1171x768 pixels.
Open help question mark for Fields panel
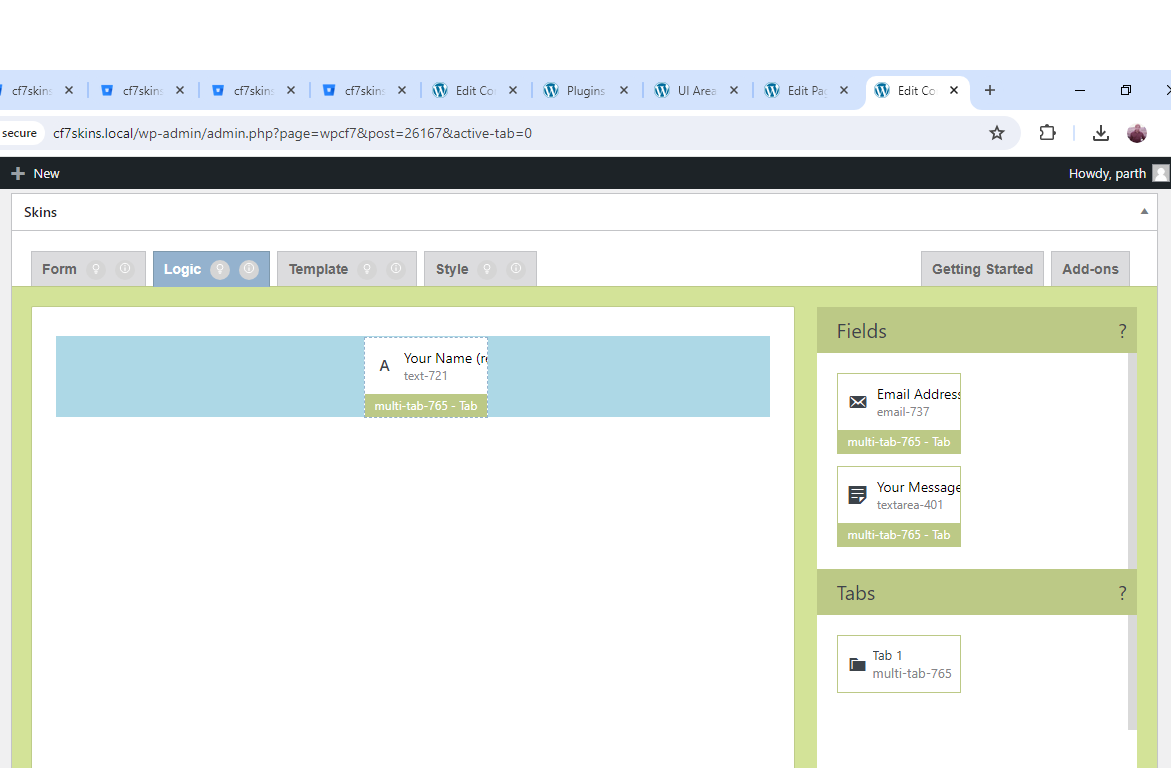pyautogui.click(x=1122, y=331)
